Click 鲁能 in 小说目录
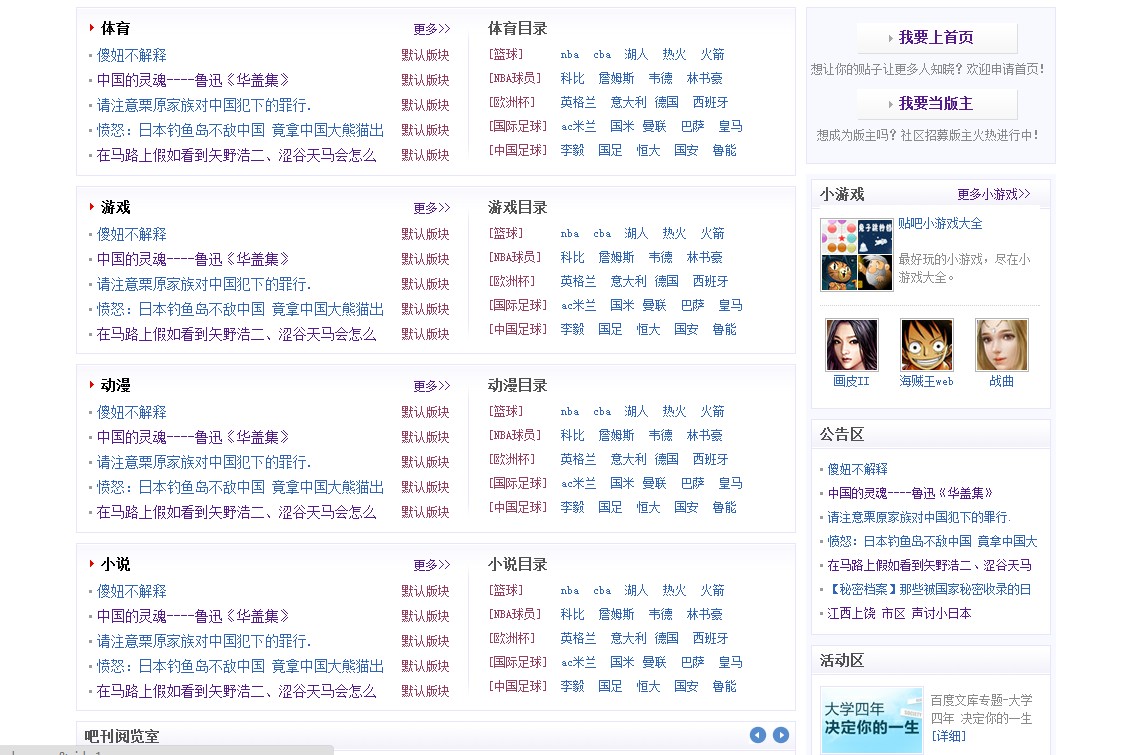1129x755 pixels. pos(724,687)
